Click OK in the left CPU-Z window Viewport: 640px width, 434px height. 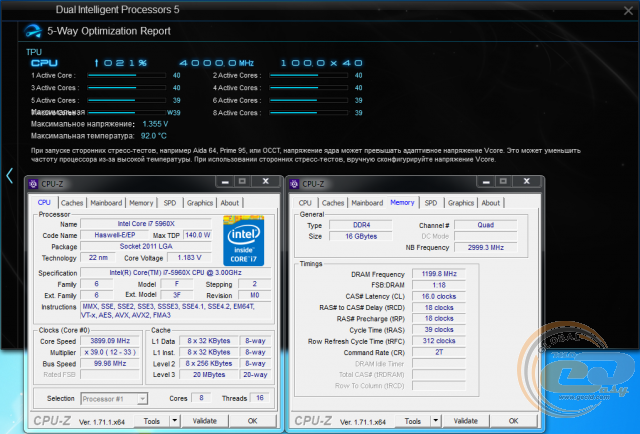[x=253, y=421]
